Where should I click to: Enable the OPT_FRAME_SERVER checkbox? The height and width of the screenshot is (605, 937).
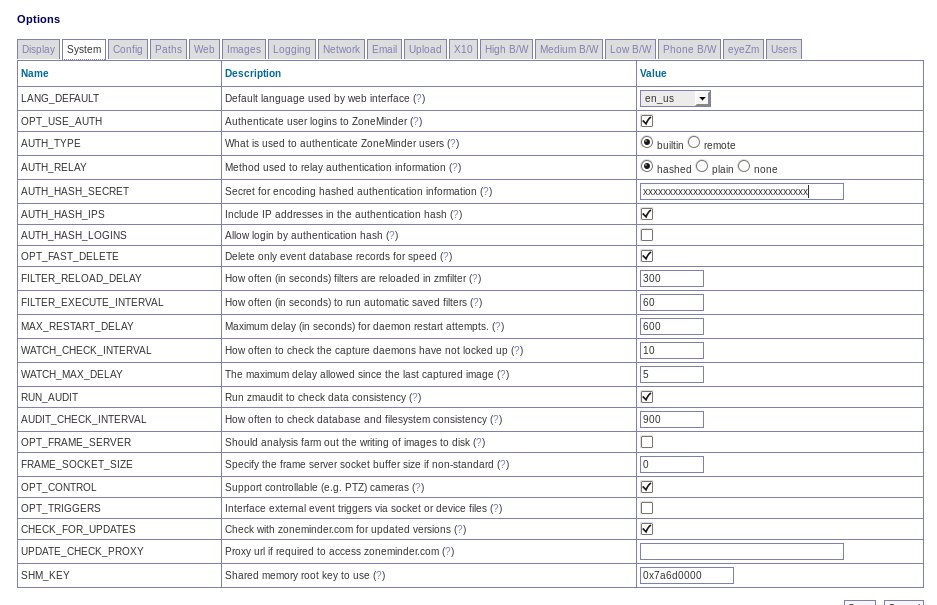coord(647,442)
